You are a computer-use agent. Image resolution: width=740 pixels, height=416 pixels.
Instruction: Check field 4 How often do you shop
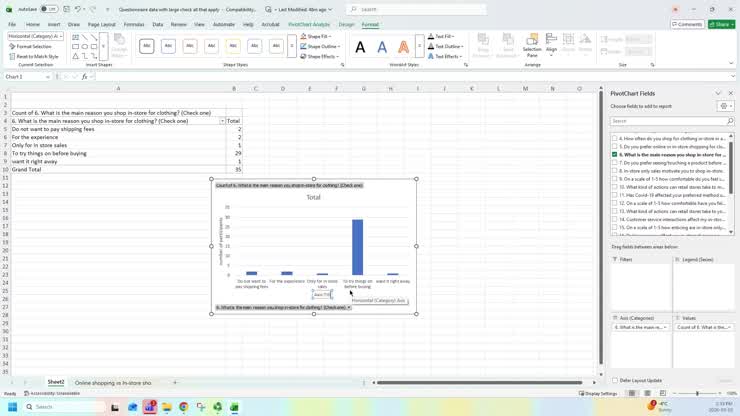click(x=614, y=138)
